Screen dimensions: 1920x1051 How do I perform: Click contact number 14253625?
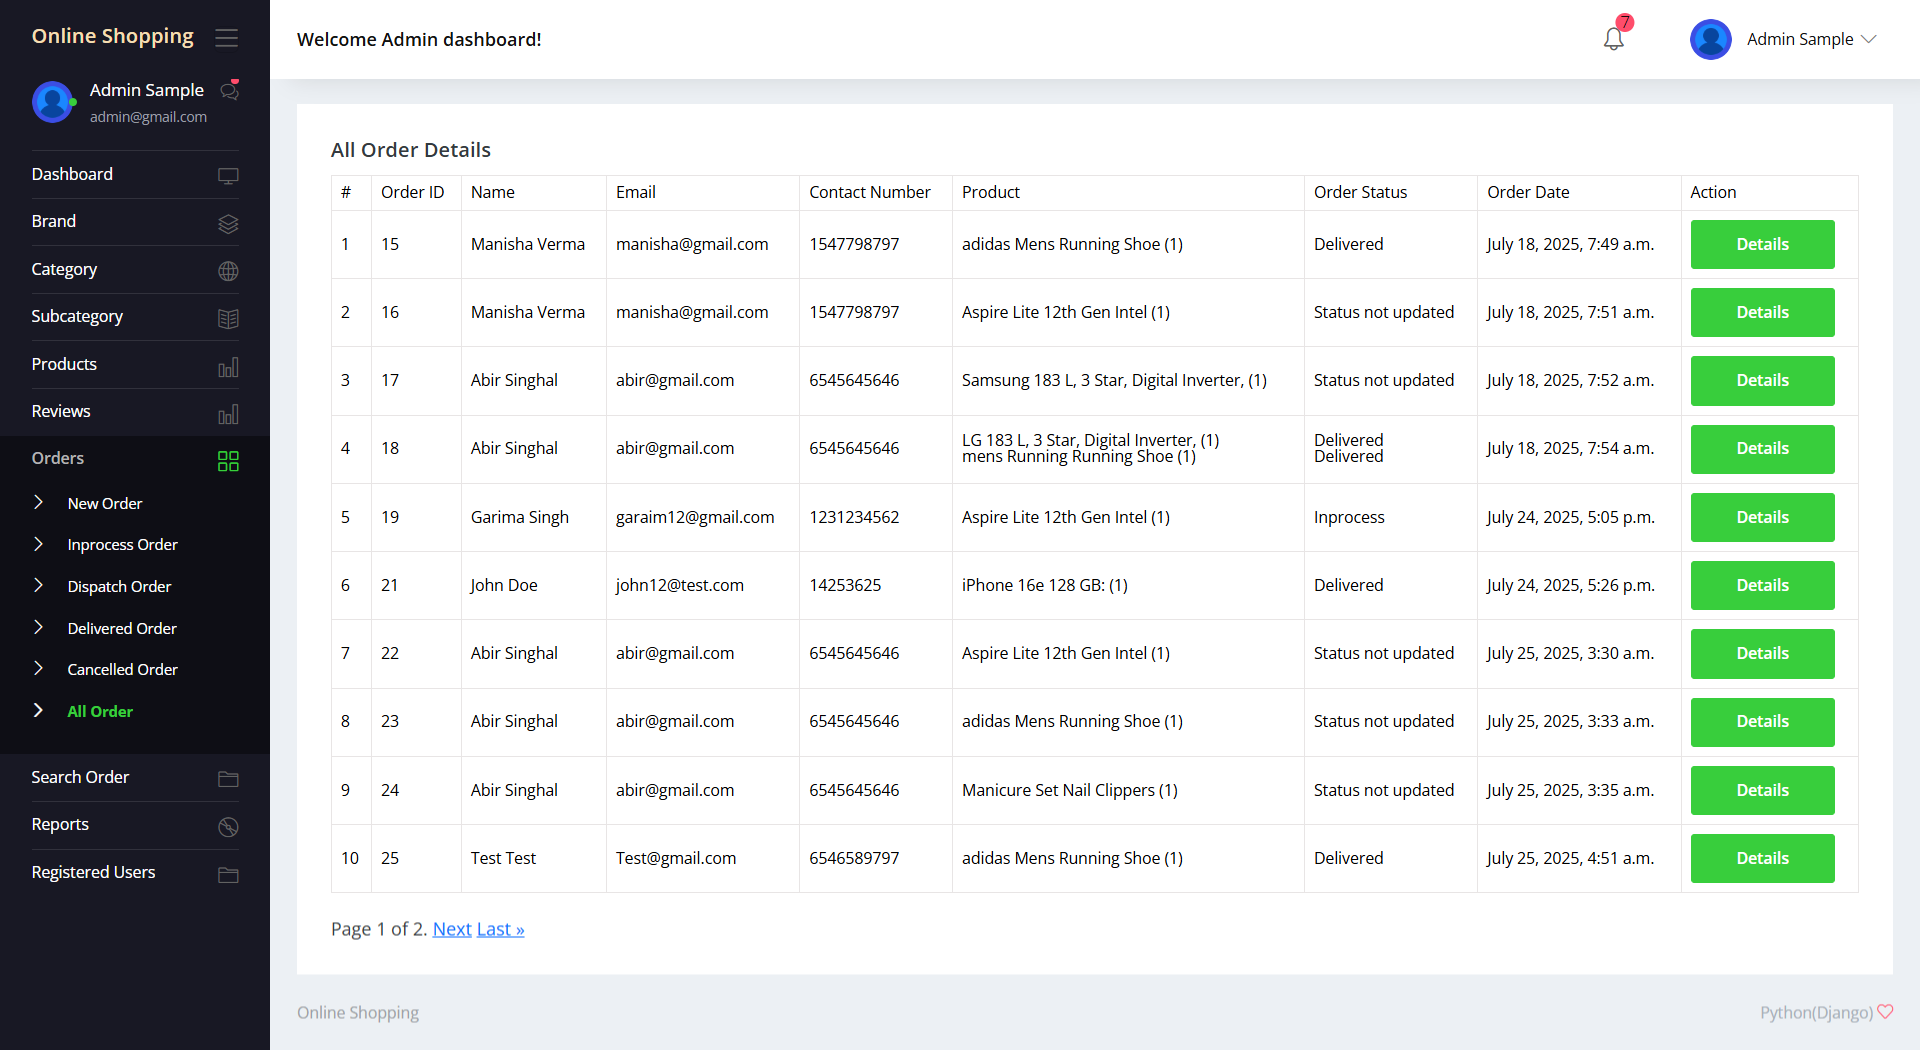[845, 585]
